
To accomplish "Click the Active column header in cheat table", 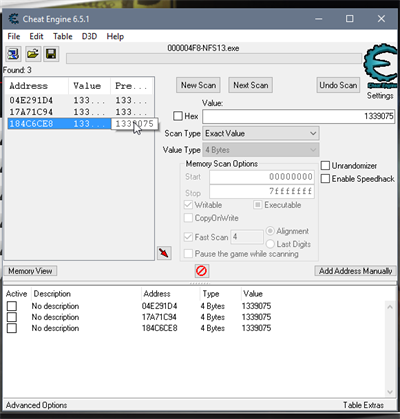I will 17,294.
